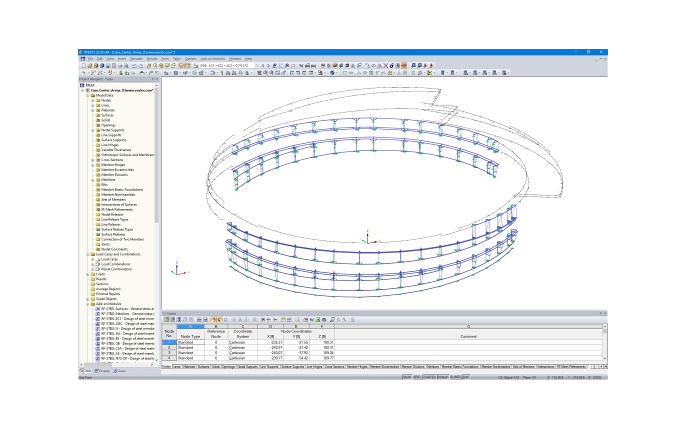Image resolution: width=686 pixels, height=429 pixels.
Task: Expand the Nodal Supports tree node
Action: tap(93, 130)
